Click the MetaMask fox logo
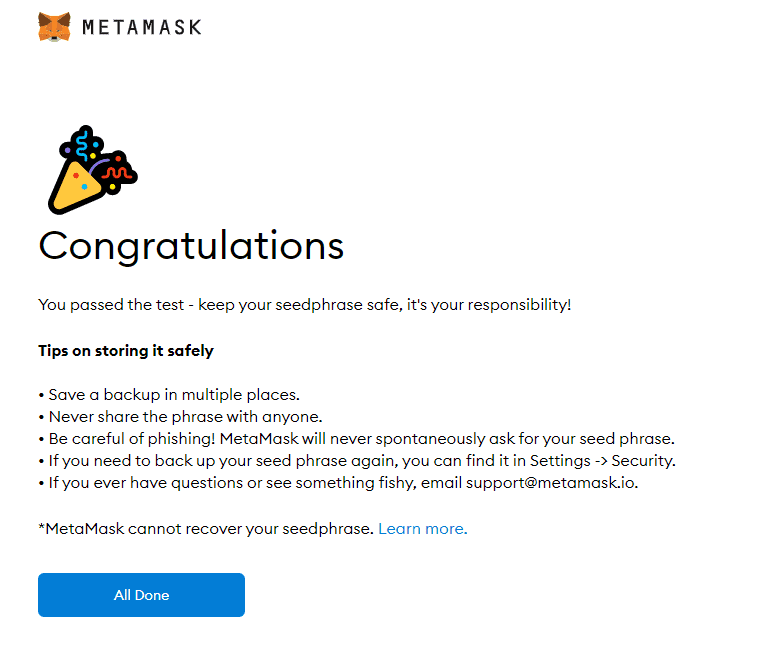Screen dimensions: 776x662 (54, 27)
